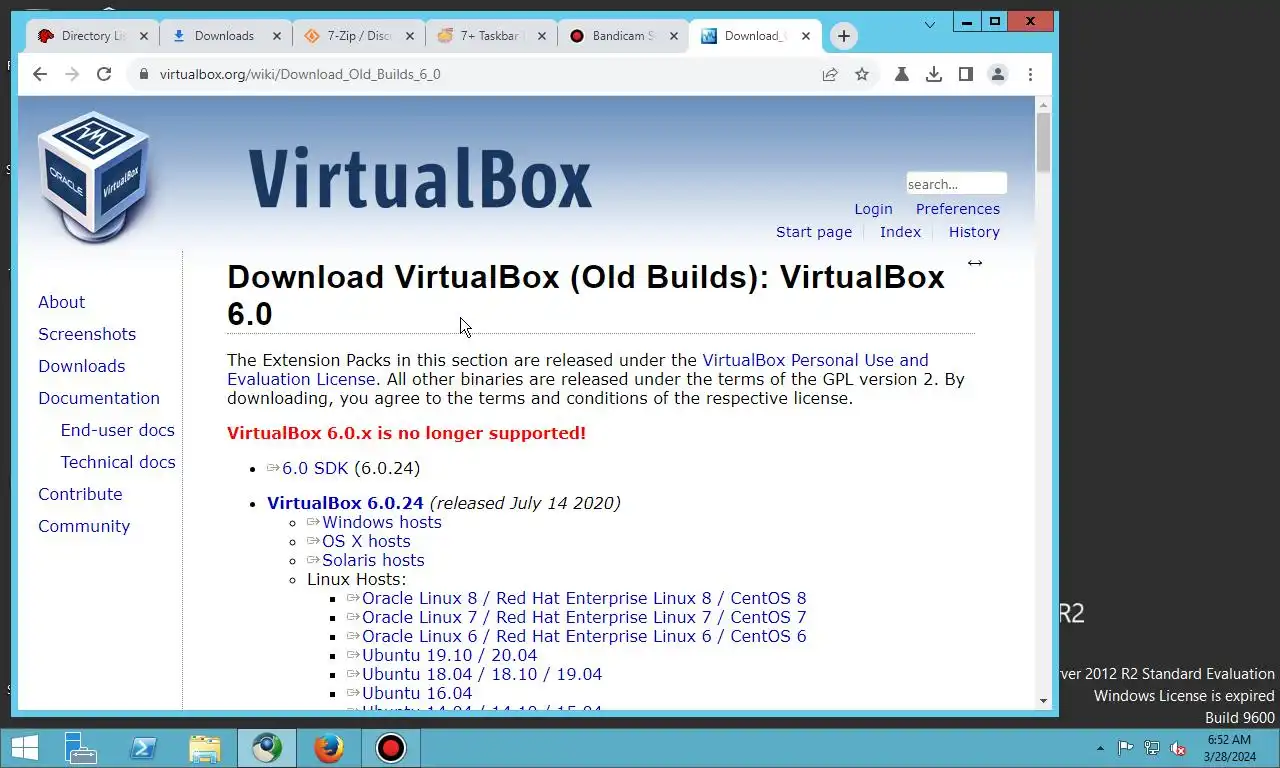Click the page vertical scrollbar thumb
This screenshot has height=768, width=1280.
[x=1043, y=141]
